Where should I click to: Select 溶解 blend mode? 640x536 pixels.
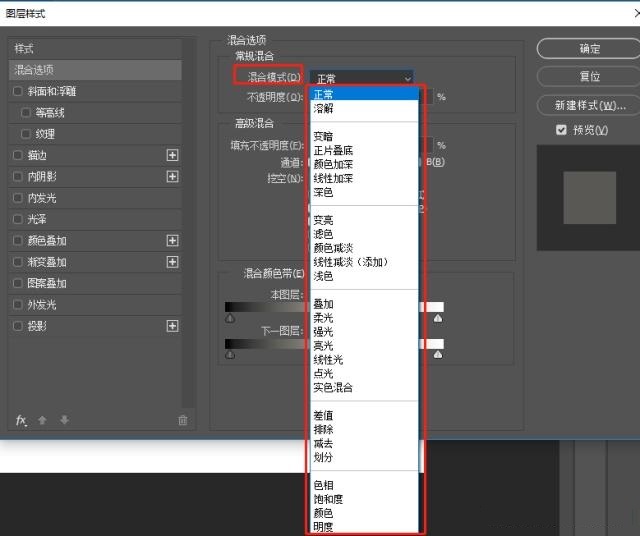tap(364, 108)
